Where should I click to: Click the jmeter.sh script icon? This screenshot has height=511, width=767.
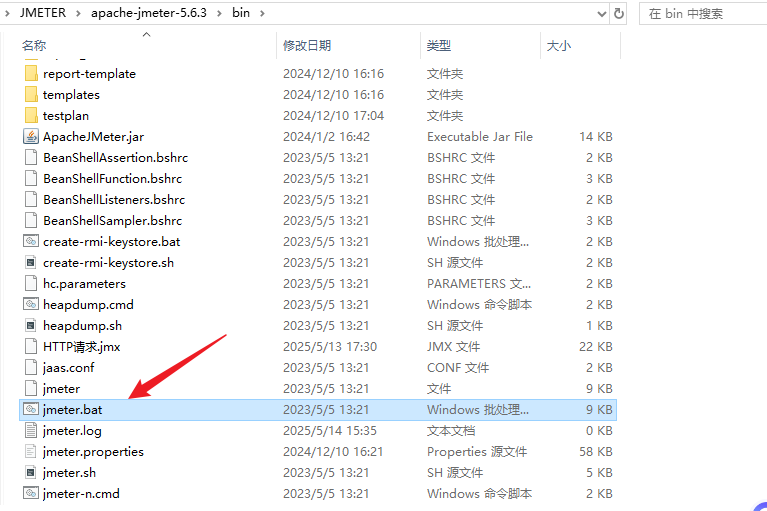click(31, 472)
